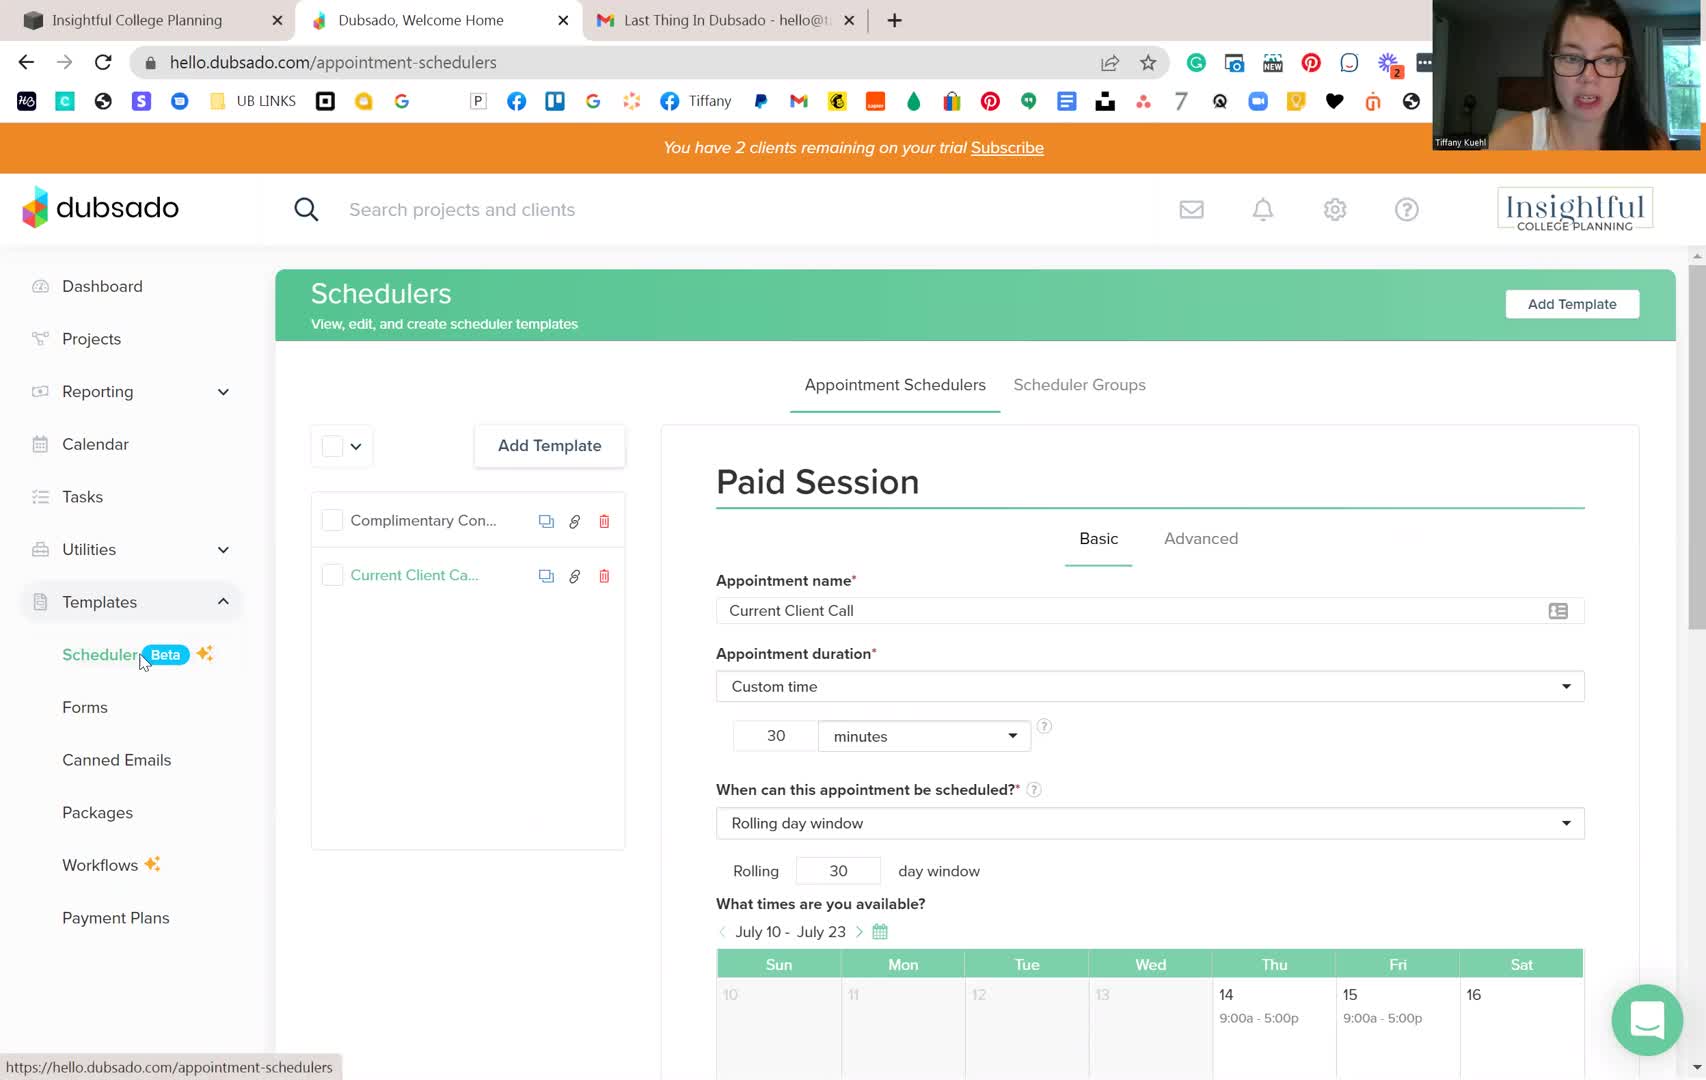This screenshot has width=1706, height=1080.
Task: Open the notifications bell
Action: click(1263, 209)
